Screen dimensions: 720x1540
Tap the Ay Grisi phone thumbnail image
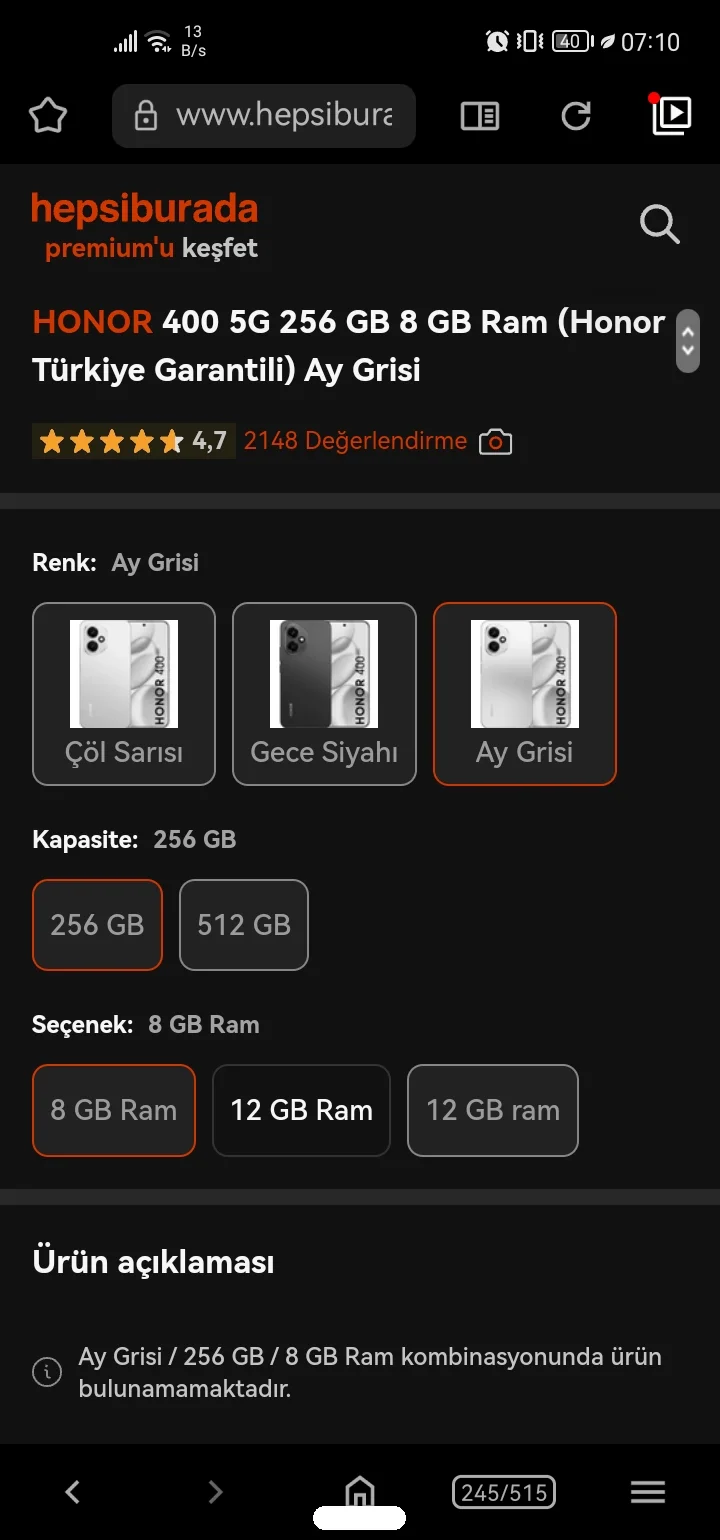[x=525, y=673]
